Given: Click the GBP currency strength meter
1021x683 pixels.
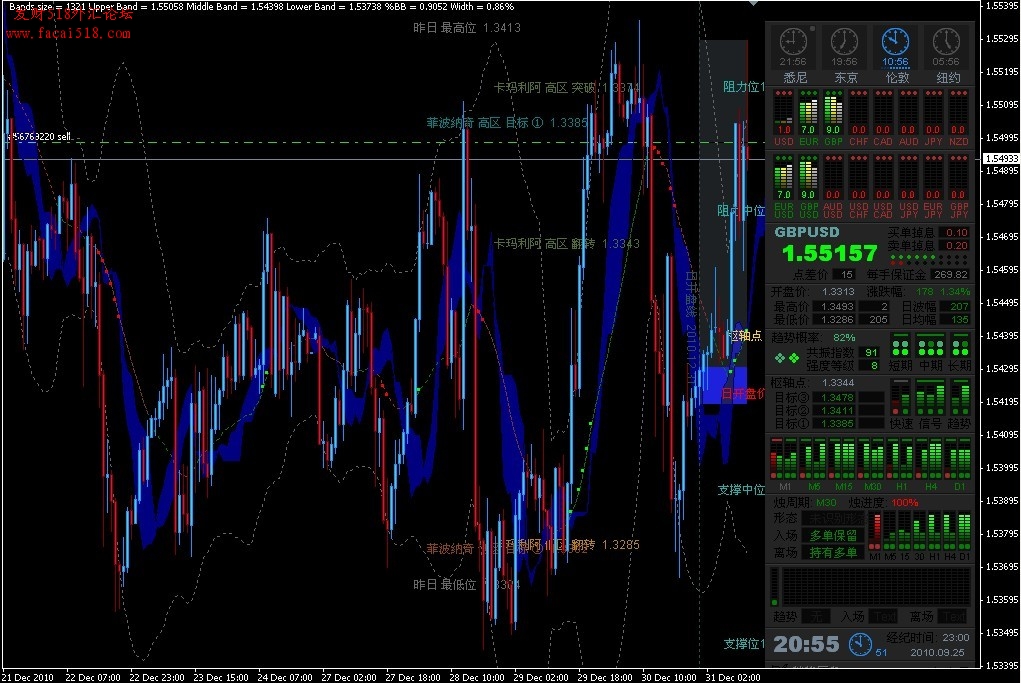Looking at the screenshot, I should click(833, 112).
